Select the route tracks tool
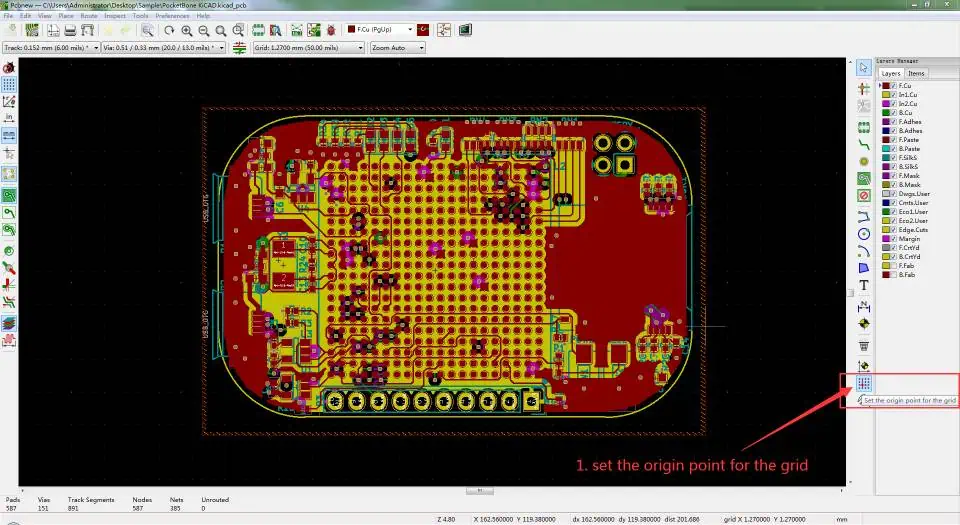The image size is (960, 525). point(864,145)
